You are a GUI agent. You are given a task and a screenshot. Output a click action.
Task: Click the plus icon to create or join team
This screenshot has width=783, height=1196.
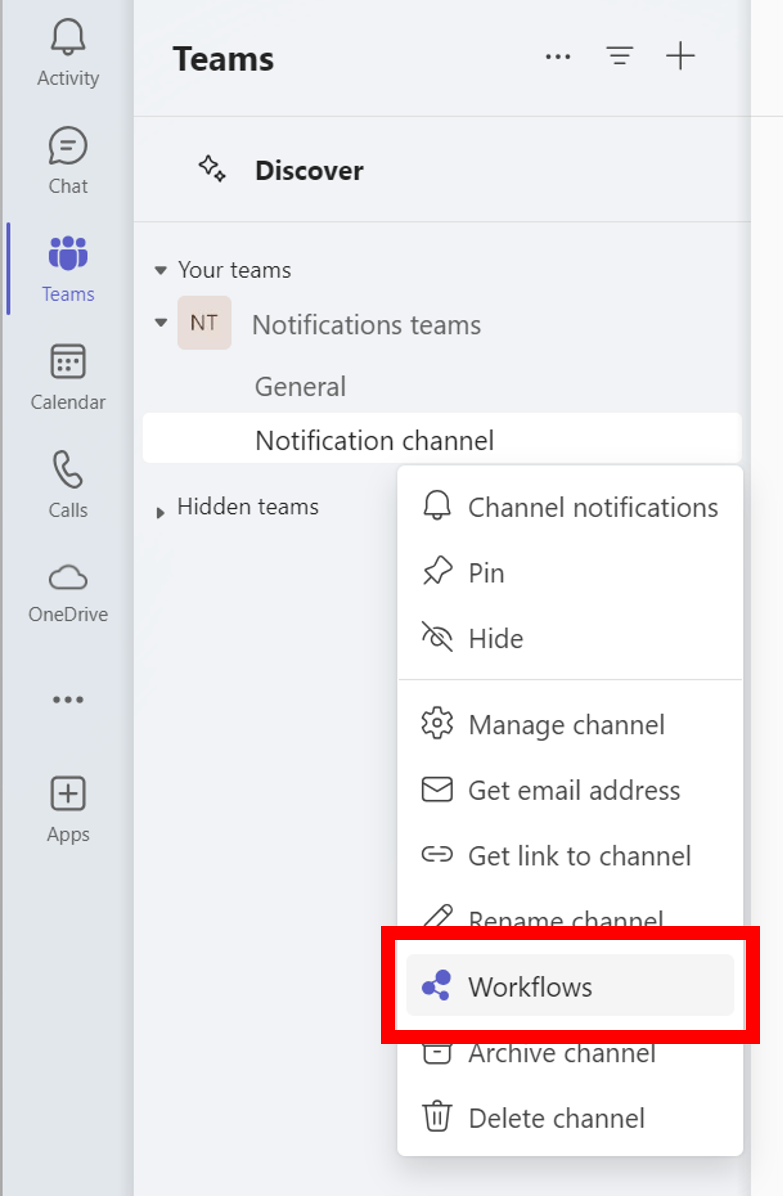680,56
